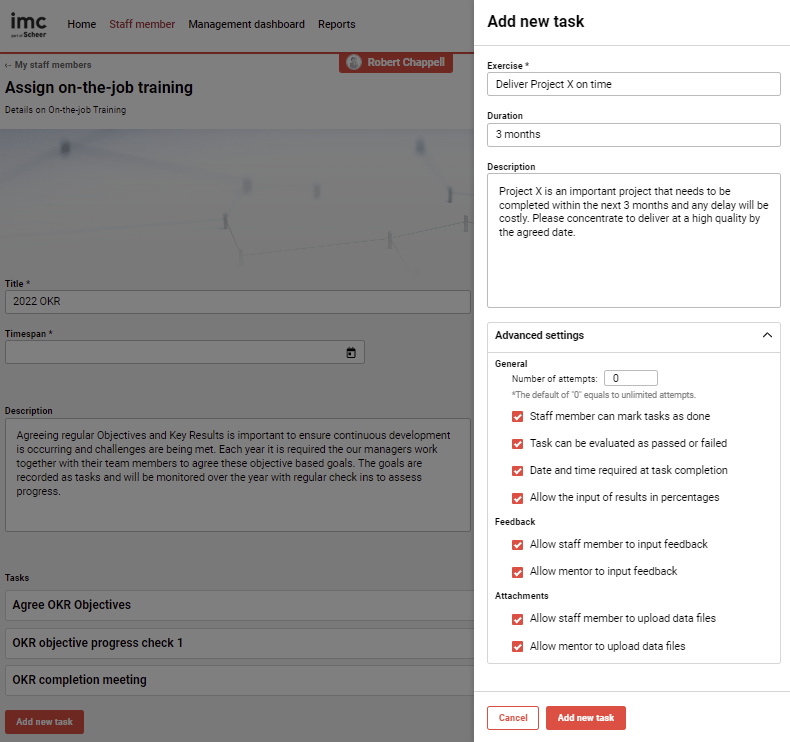The height and width of the screenshot is (742, 790).
Task: Toggle Task can be evaluated as passed or failed
Action: pyautogui.click(x=517, y=443)
